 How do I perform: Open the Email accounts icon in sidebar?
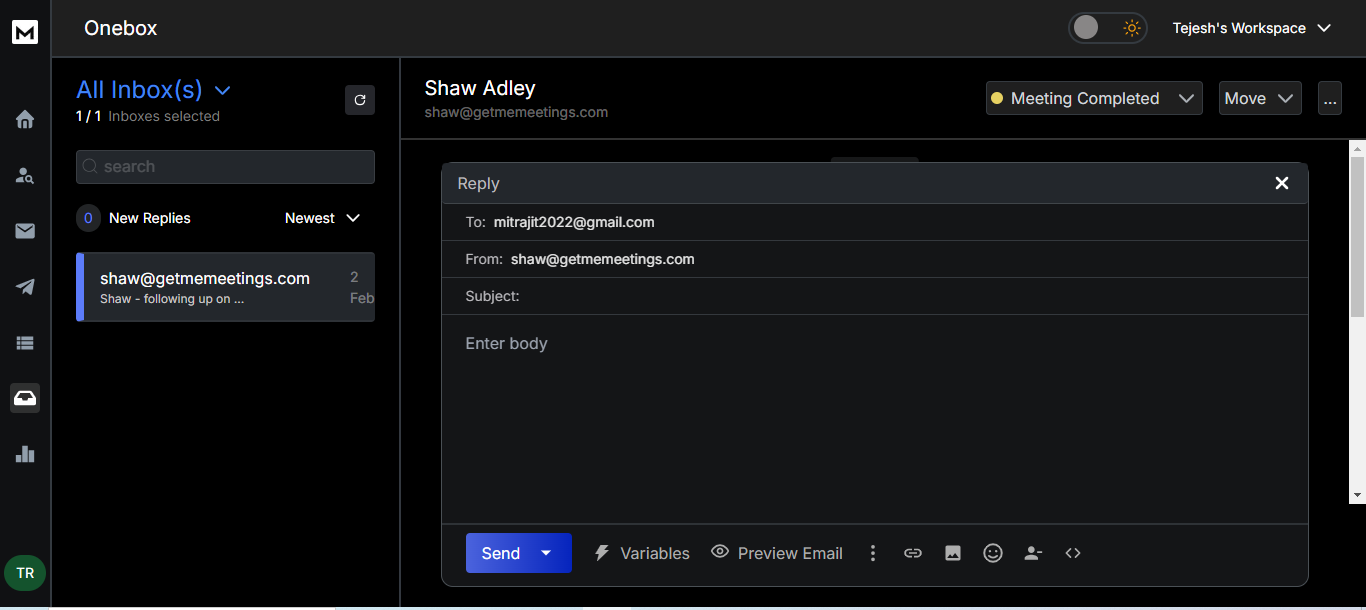click(24, 231)
